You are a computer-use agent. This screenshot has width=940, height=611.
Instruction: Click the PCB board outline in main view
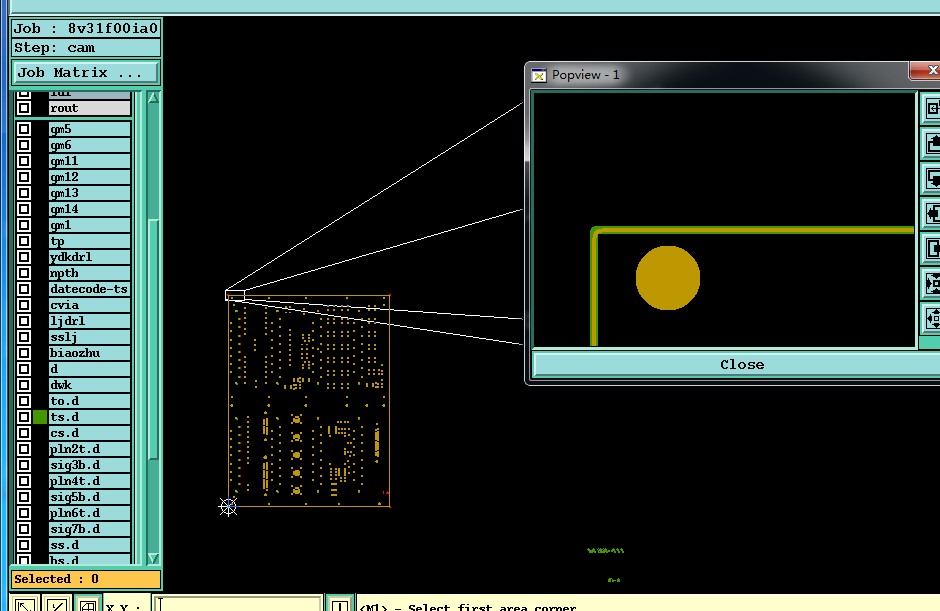[309, 401]
